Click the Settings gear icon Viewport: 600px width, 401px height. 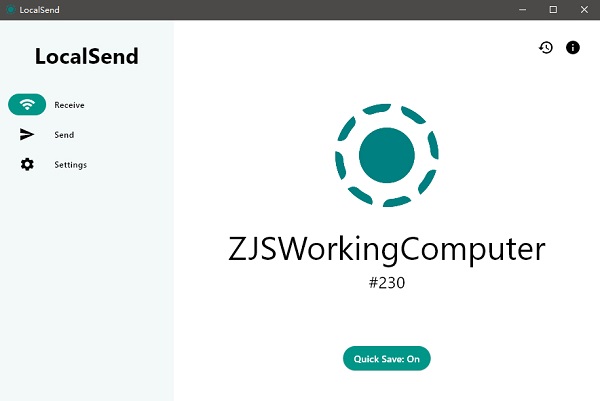coord(27,164)
